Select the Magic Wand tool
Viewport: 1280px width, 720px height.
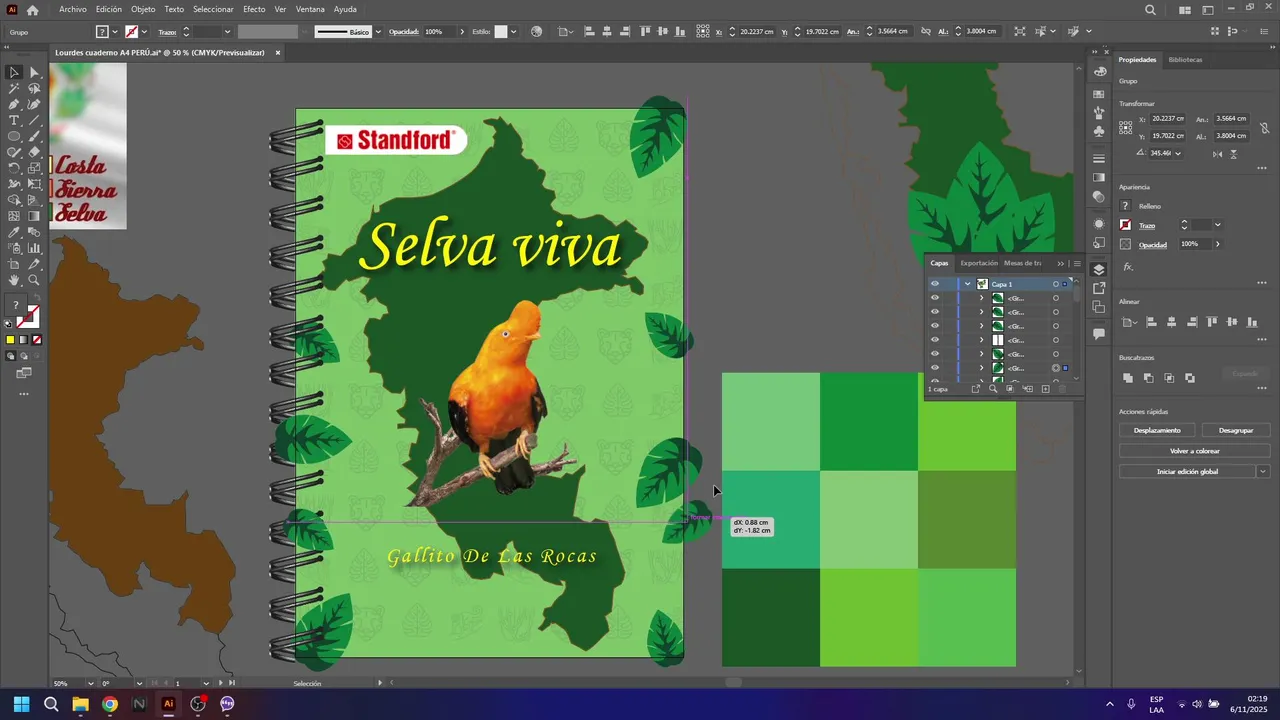click(14, 88)
